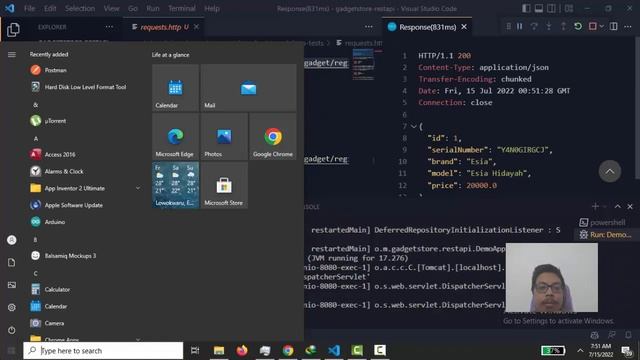Switch to the Response(831ms) tab
This screenshot has height=360, width=640.
[x=427, y=27]
